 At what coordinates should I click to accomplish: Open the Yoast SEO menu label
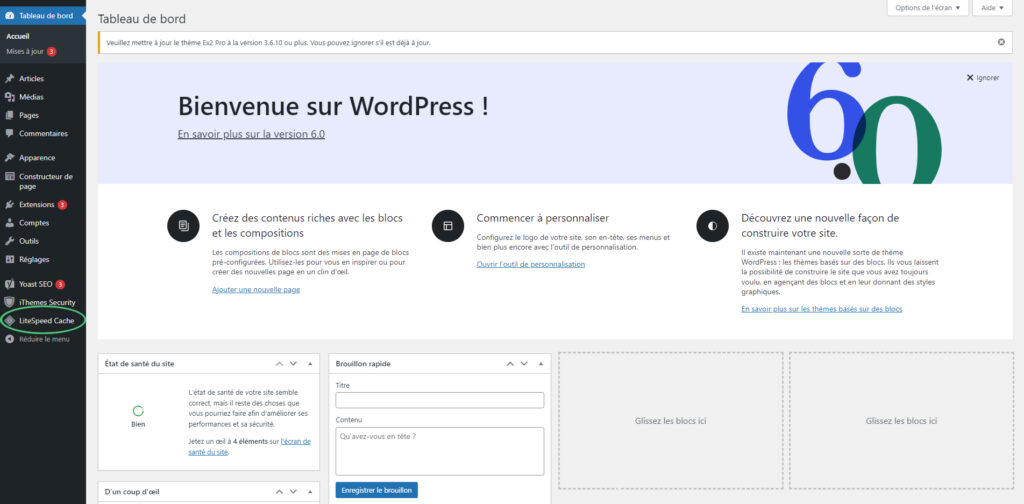(36, 284)
